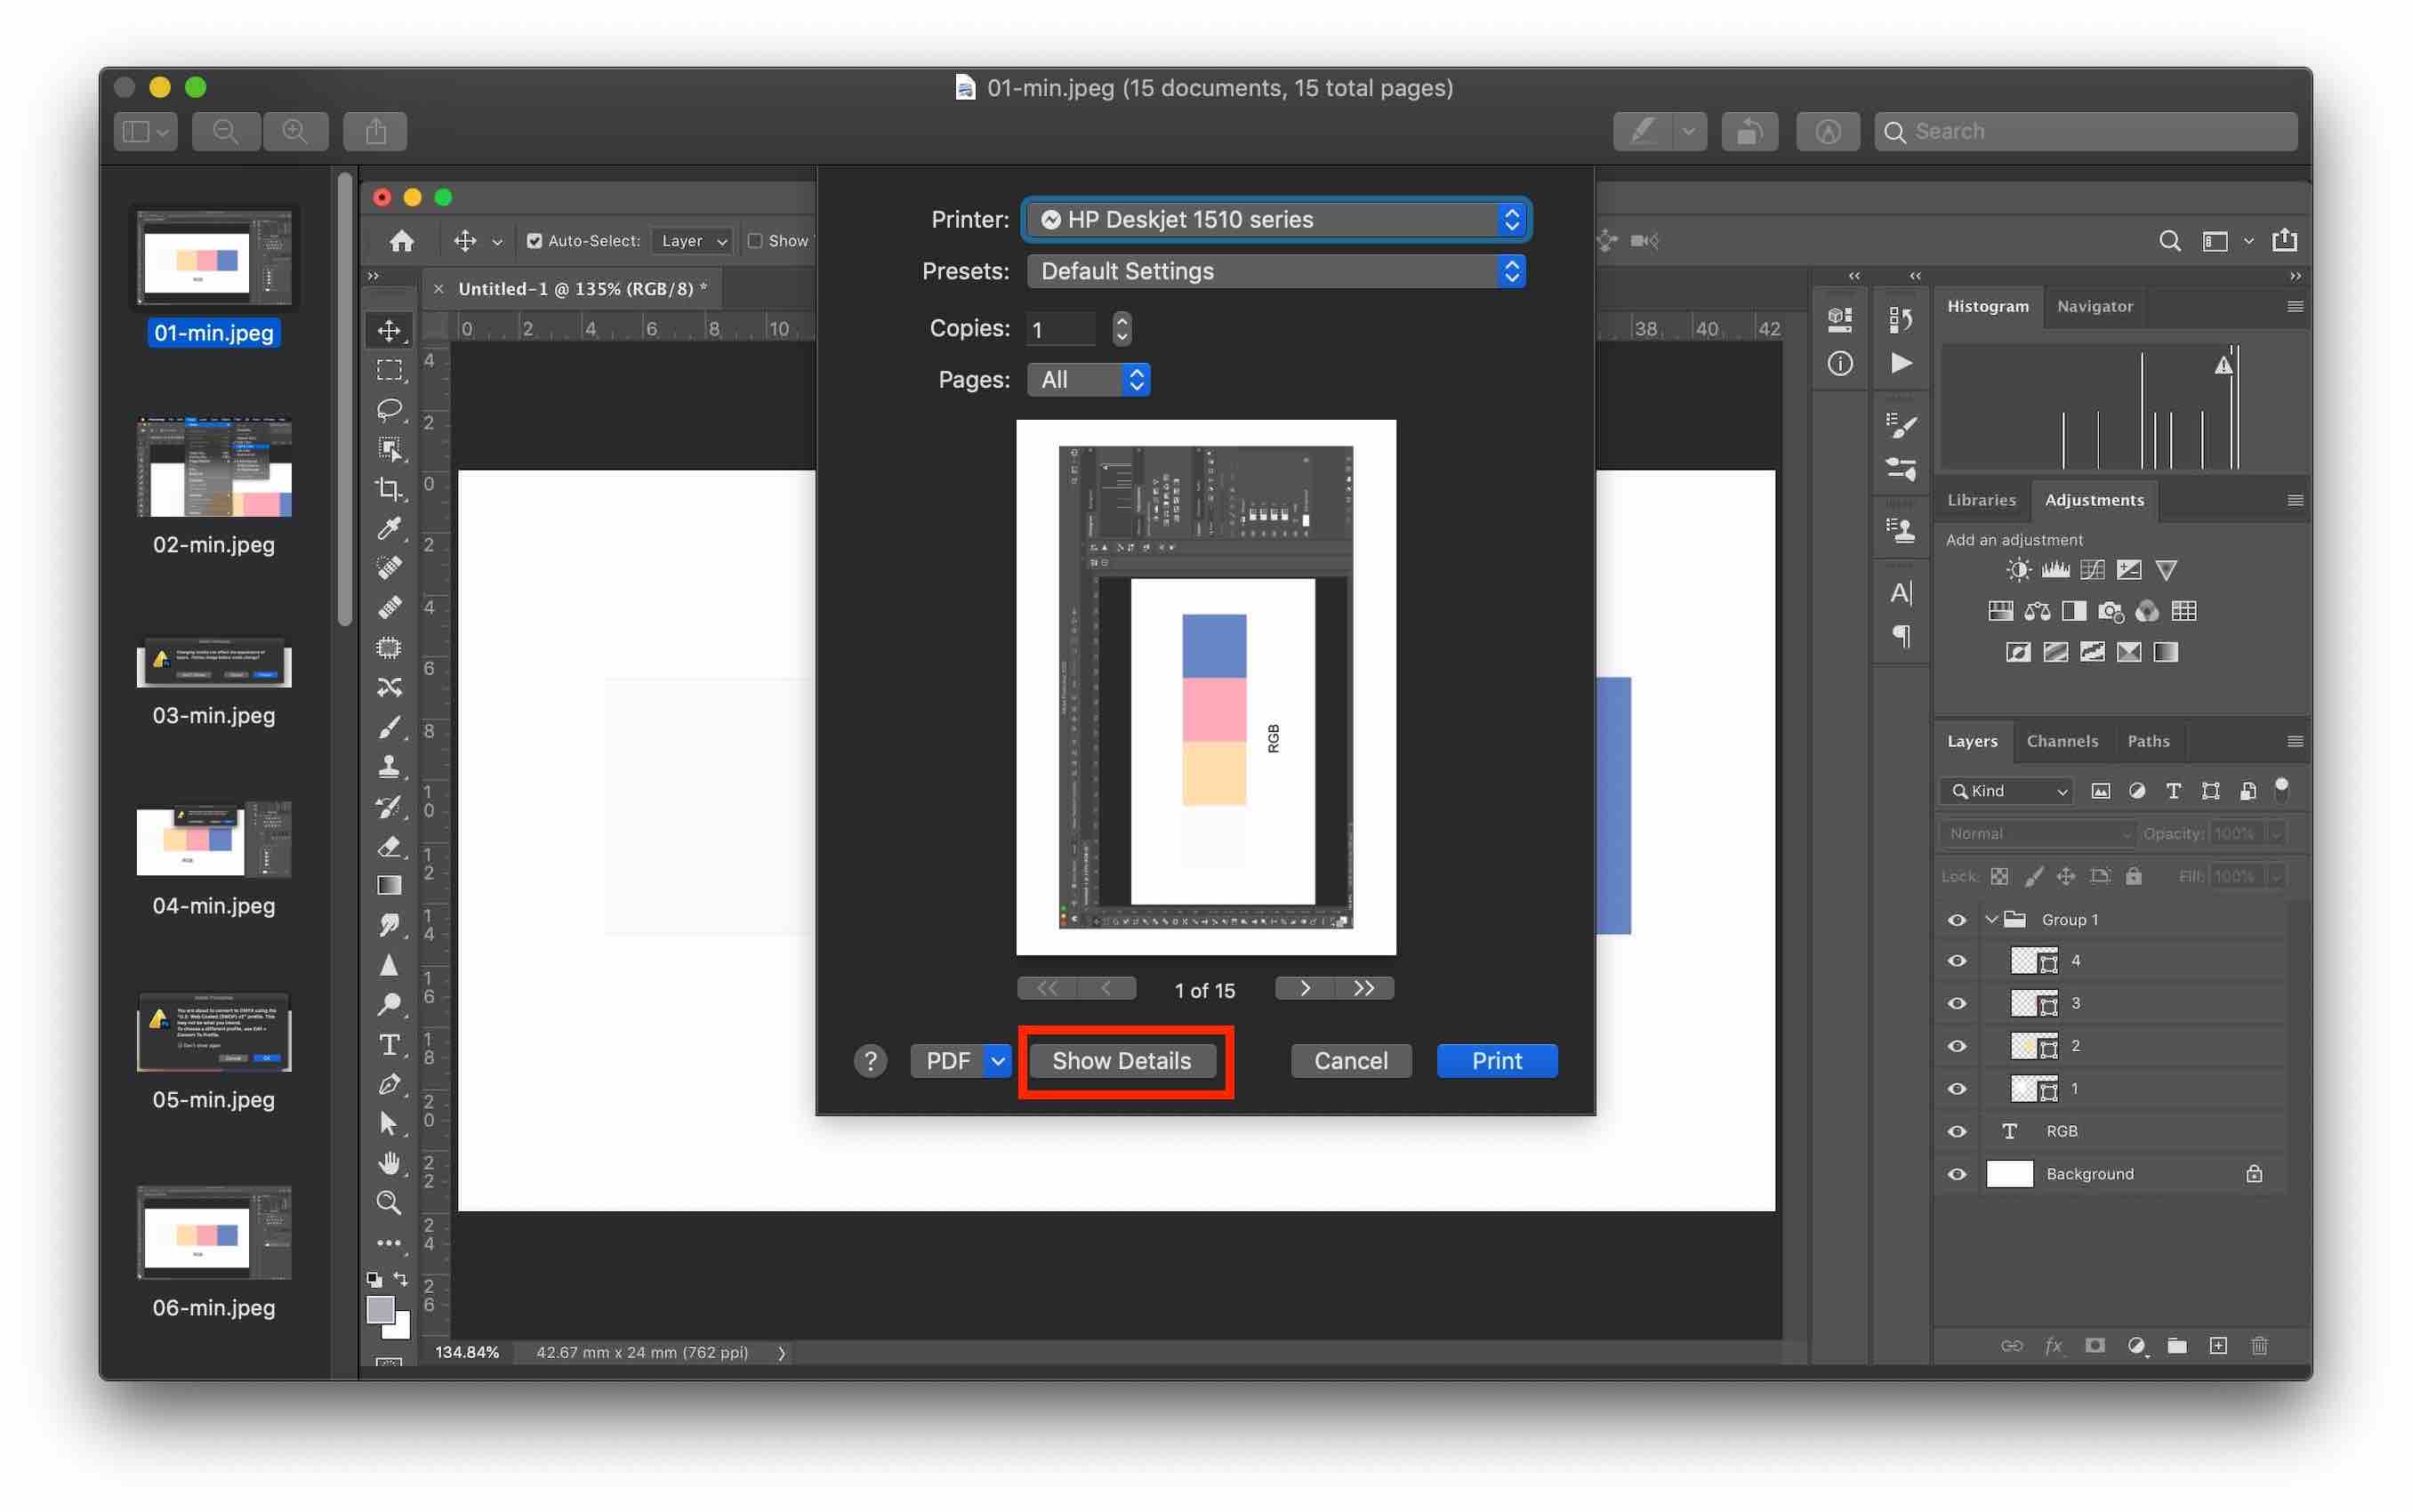The height and width of the screenshot is (1512, 2412).
Task: Click the Preview zoom in icon
Action: point(295,131)
